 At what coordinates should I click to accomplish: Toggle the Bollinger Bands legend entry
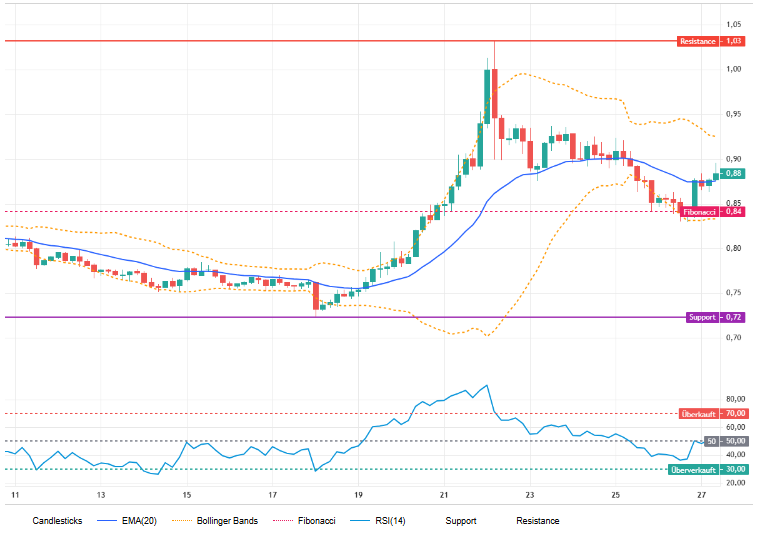pos(227,521)
